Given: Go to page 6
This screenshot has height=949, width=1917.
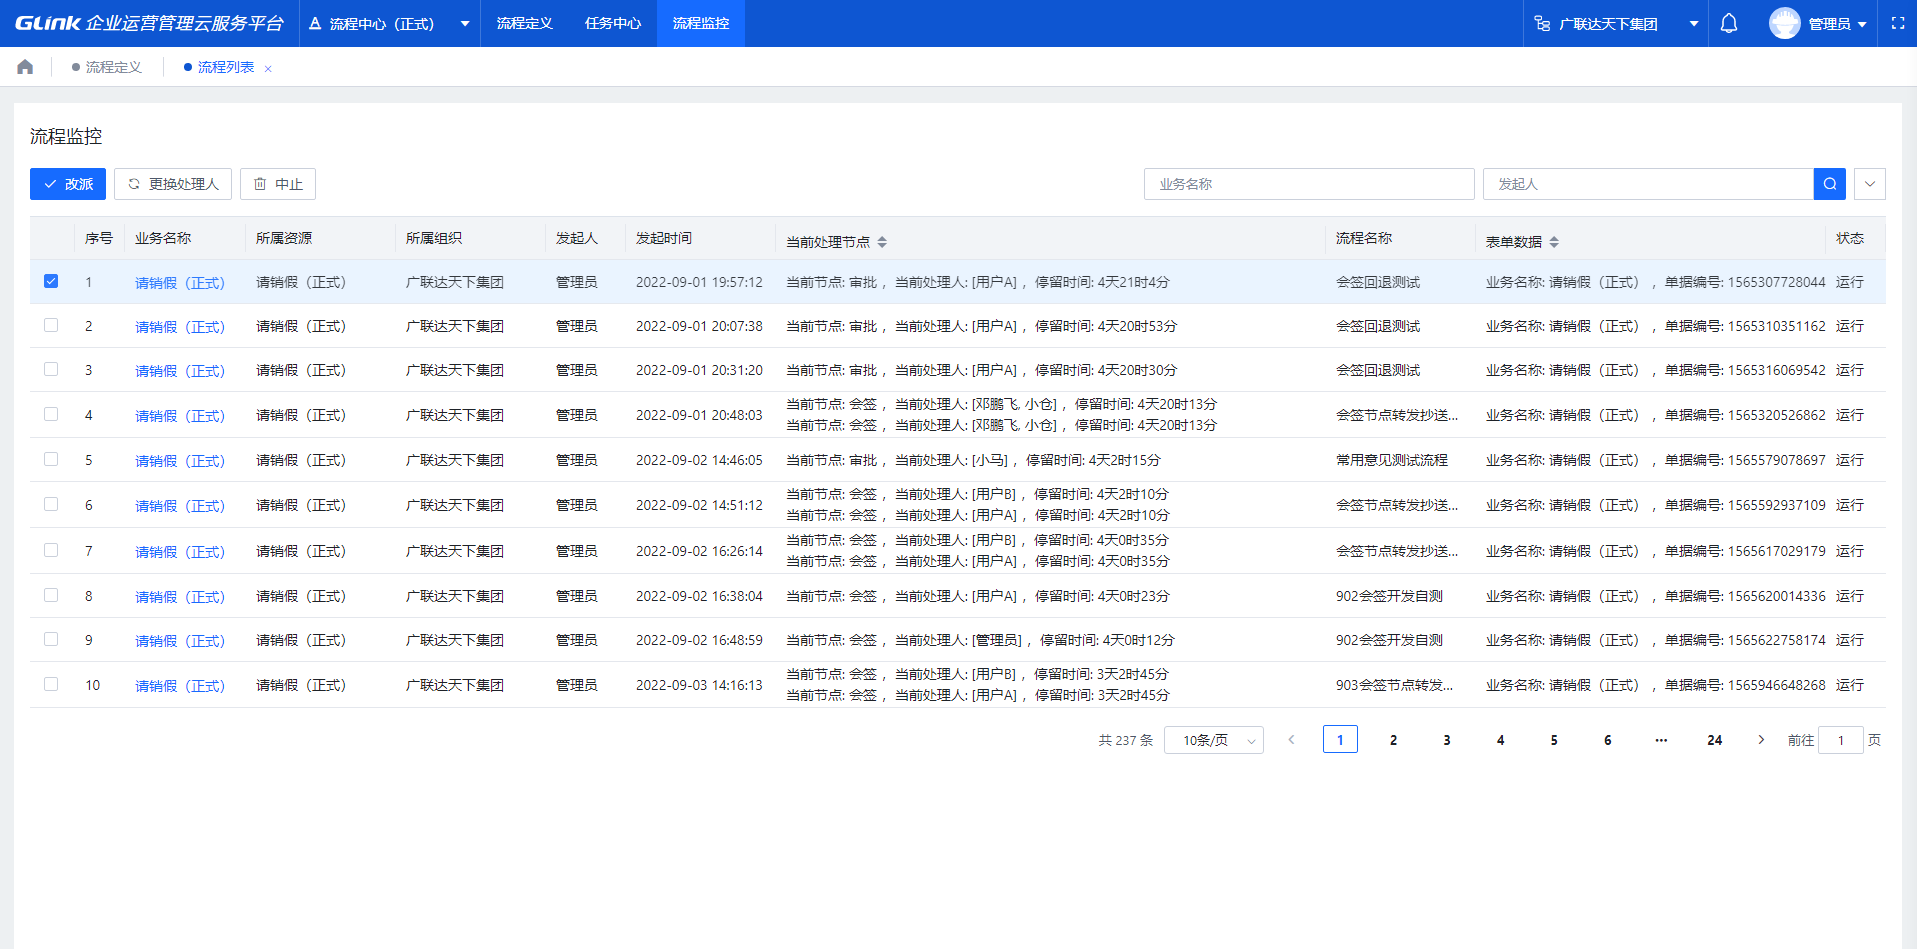Looking at the screenshot, I should click(1608, 740).
